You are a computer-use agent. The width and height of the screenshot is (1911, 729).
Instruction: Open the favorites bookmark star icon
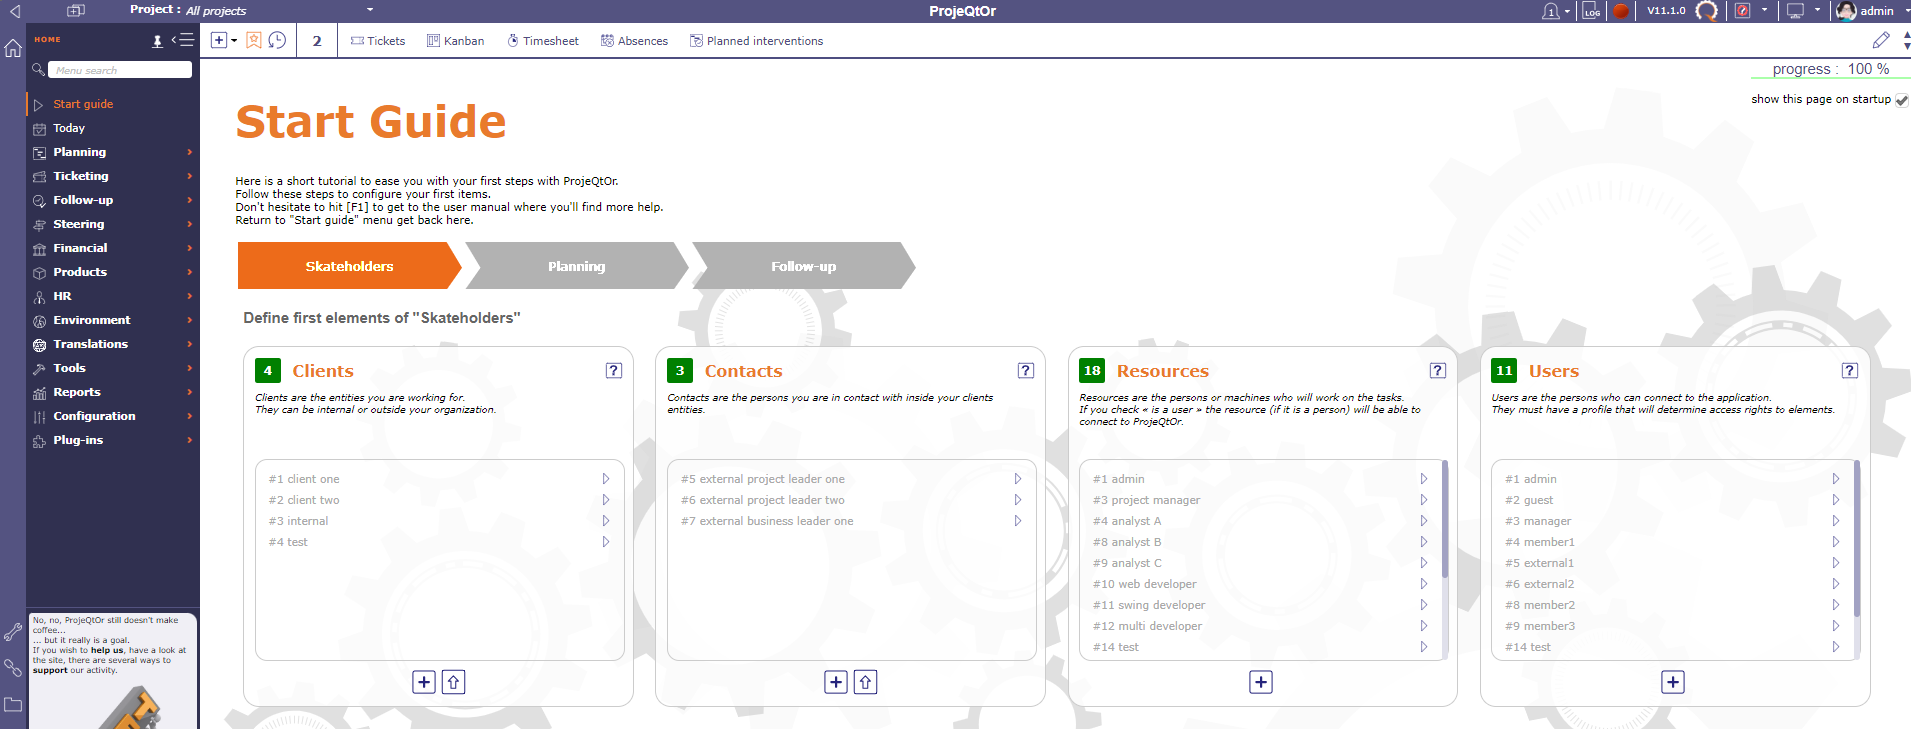(x=254, y=40)
